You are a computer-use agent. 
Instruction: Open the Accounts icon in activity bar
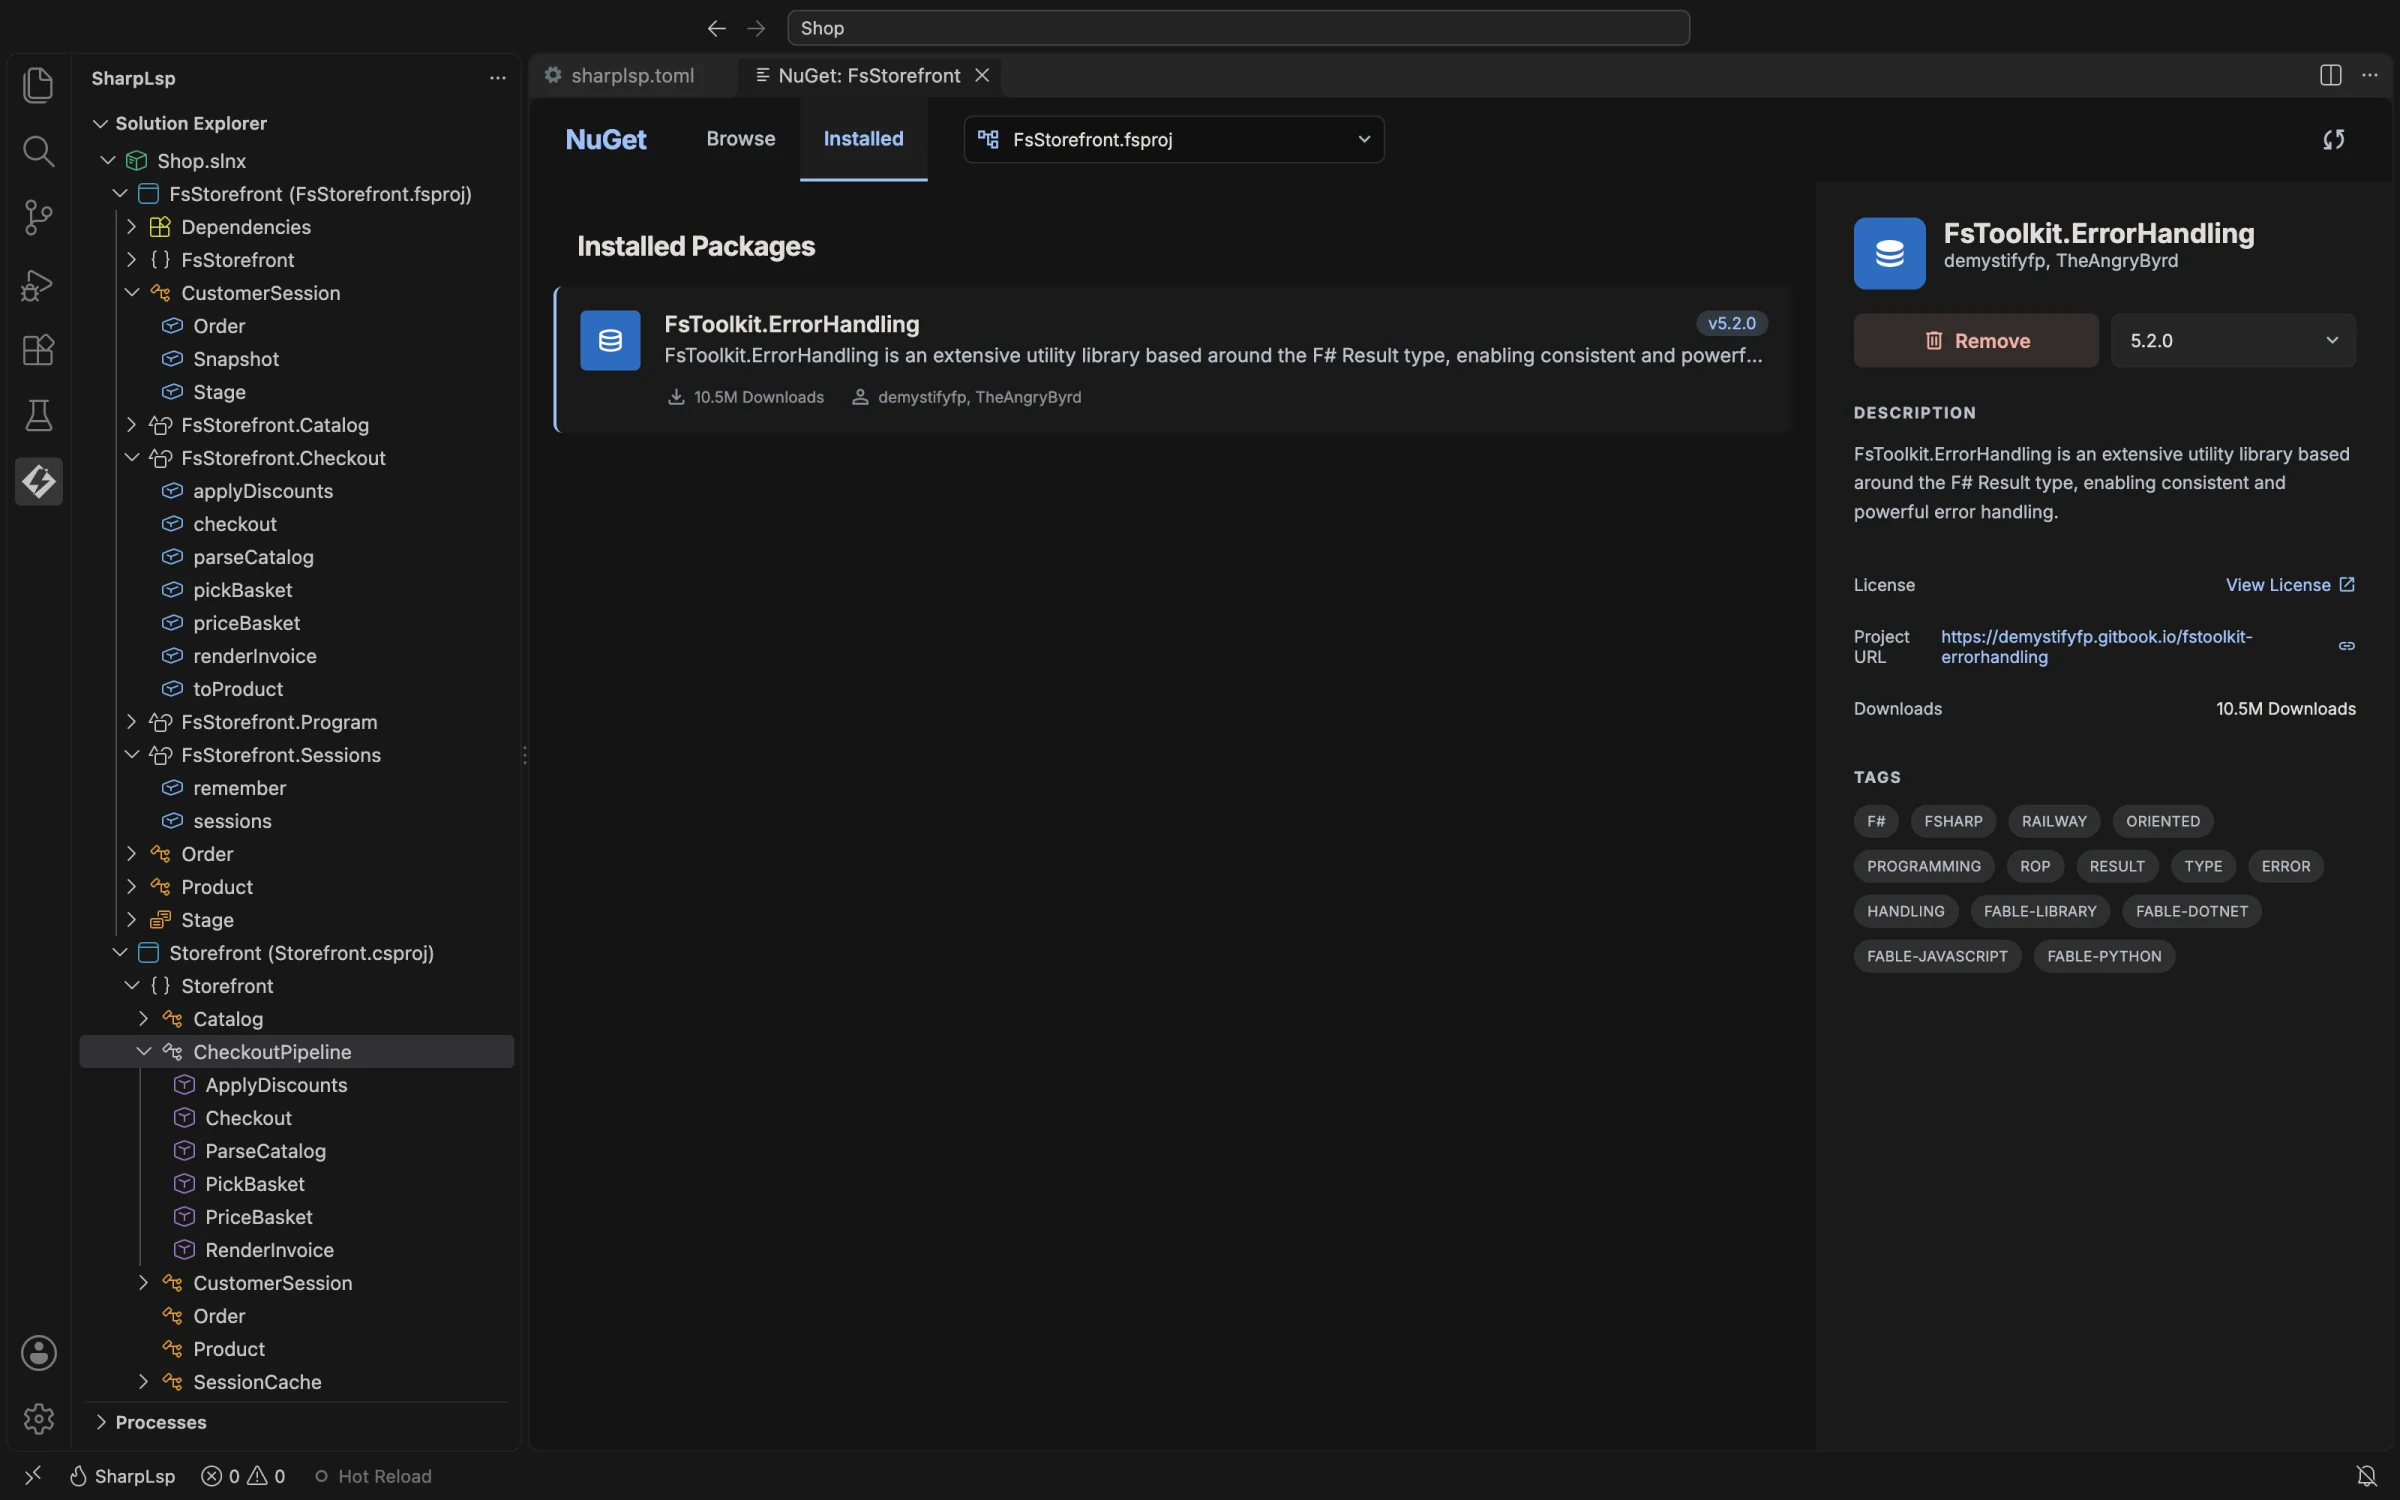[38, 1353]
